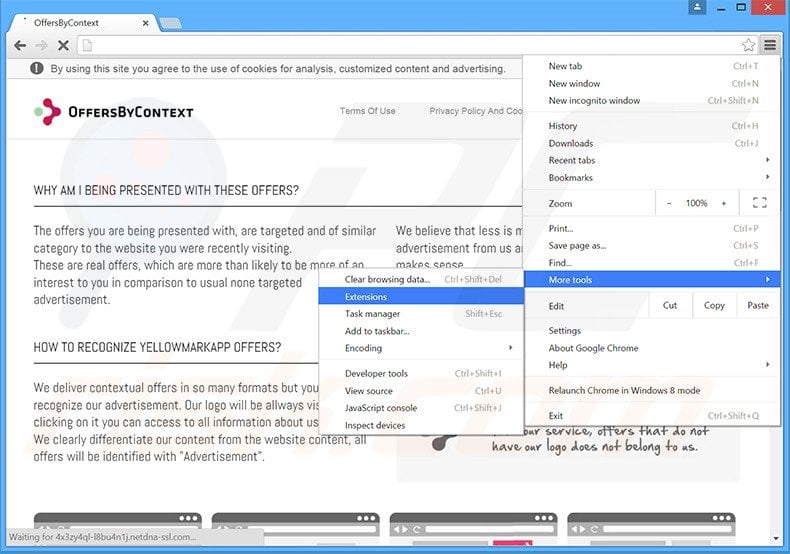This screenshot has width=790, height=554.
Task: Click the first browser mockup thumbnail
Action: tap(117, 528)
